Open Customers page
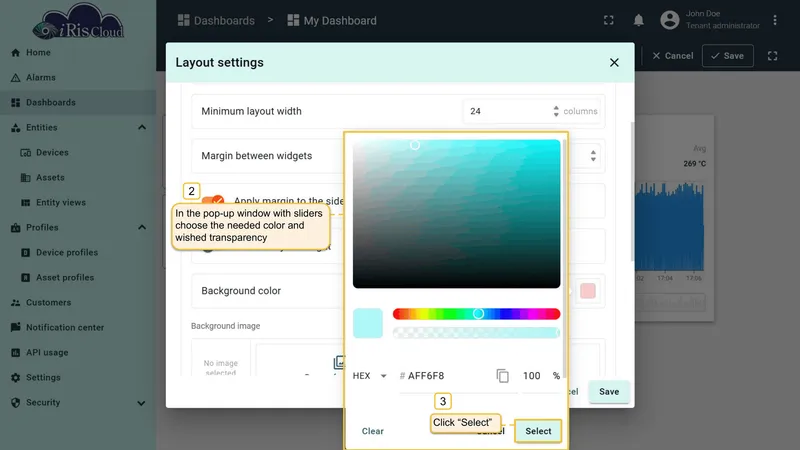Screen dimensions: 800x450 (48, 303)
